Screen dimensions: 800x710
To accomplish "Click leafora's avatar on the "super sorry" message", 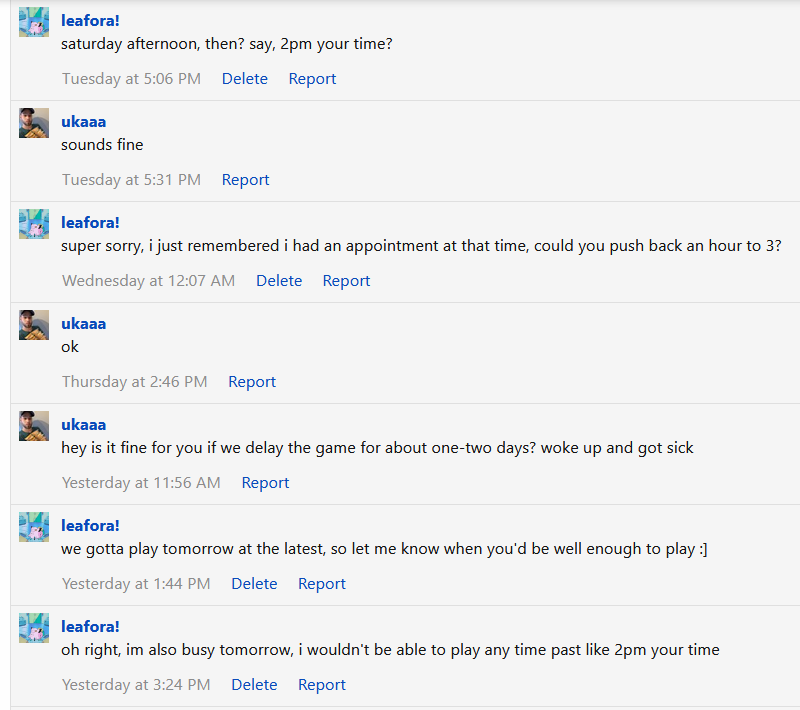I will [34, 224].
